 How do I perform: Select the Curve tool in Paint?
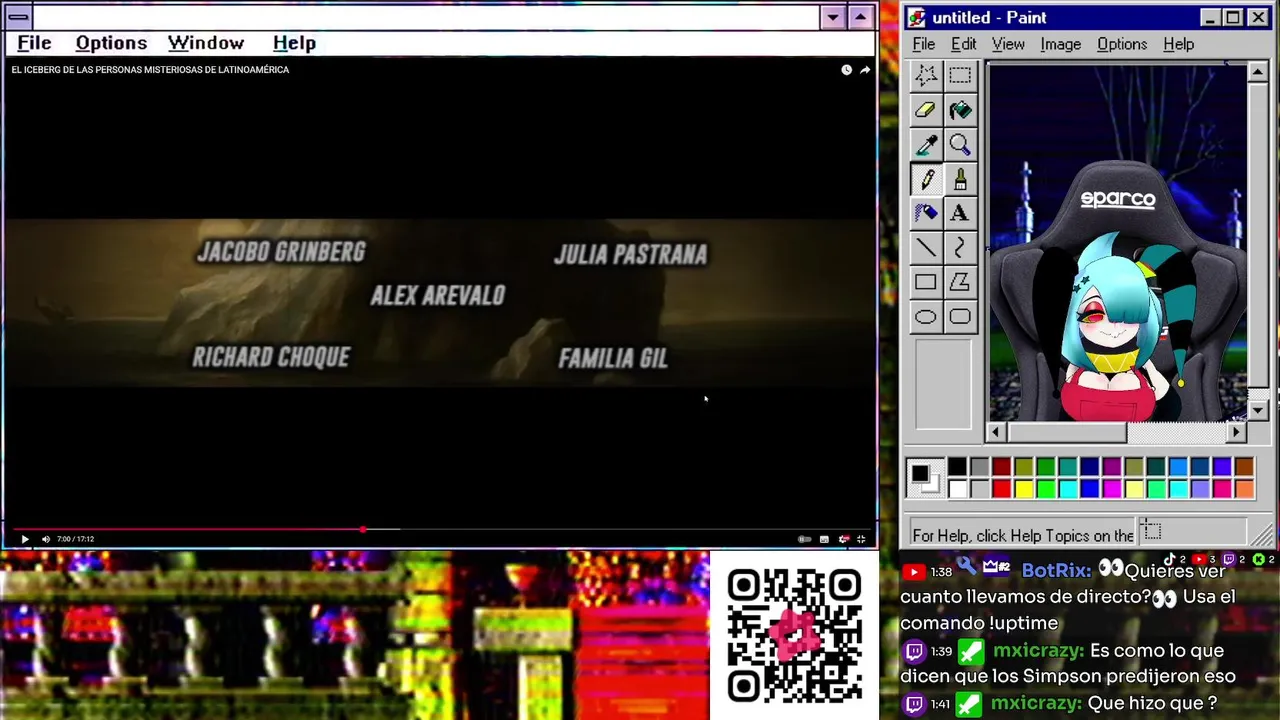[960, 248]
